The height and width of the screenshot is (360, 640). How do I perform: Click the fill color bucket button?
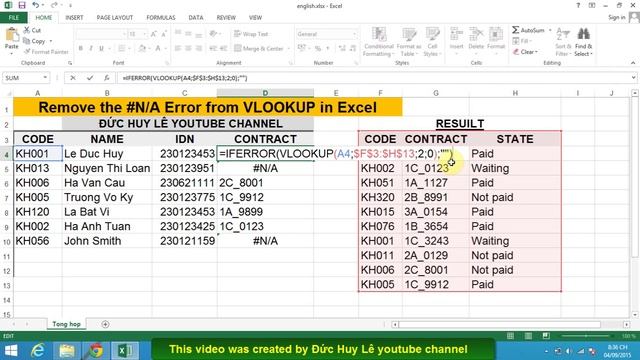142,49
